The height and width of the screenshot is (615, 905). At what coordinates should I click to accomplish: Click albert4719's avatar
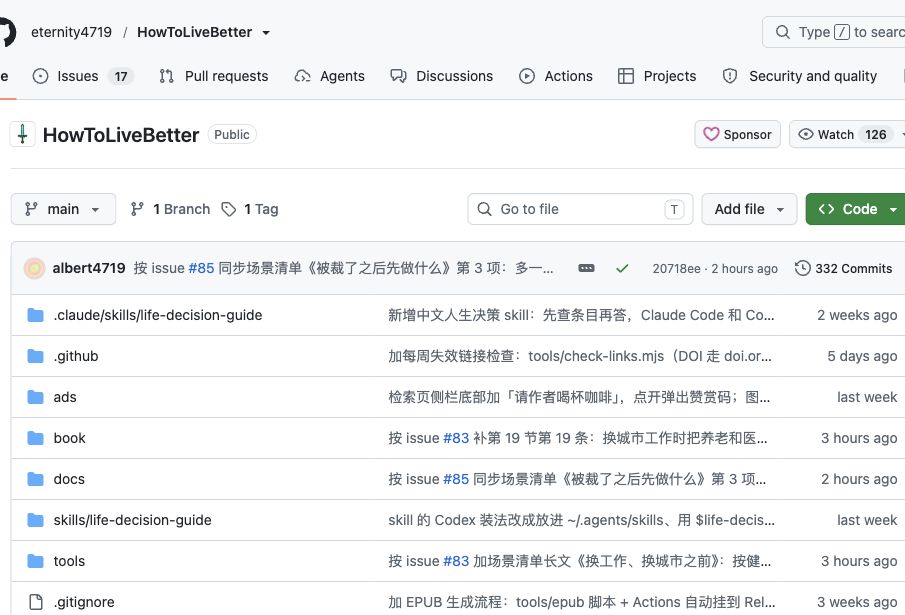34,268
